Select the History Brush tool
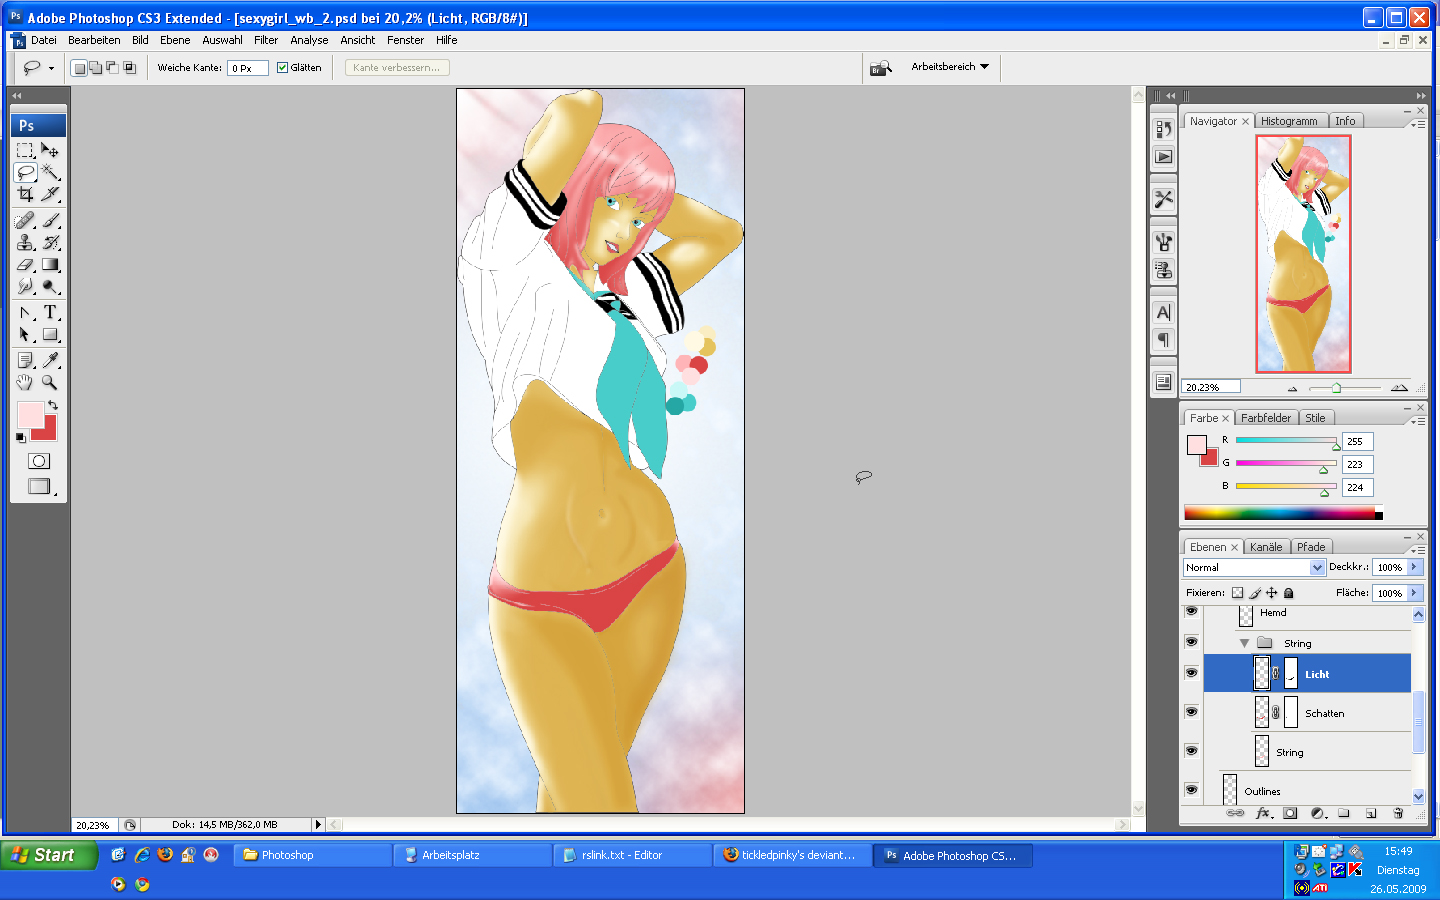Image resolution: width=1440 pixels, height=900 pixels. click(x=51, y=242)
